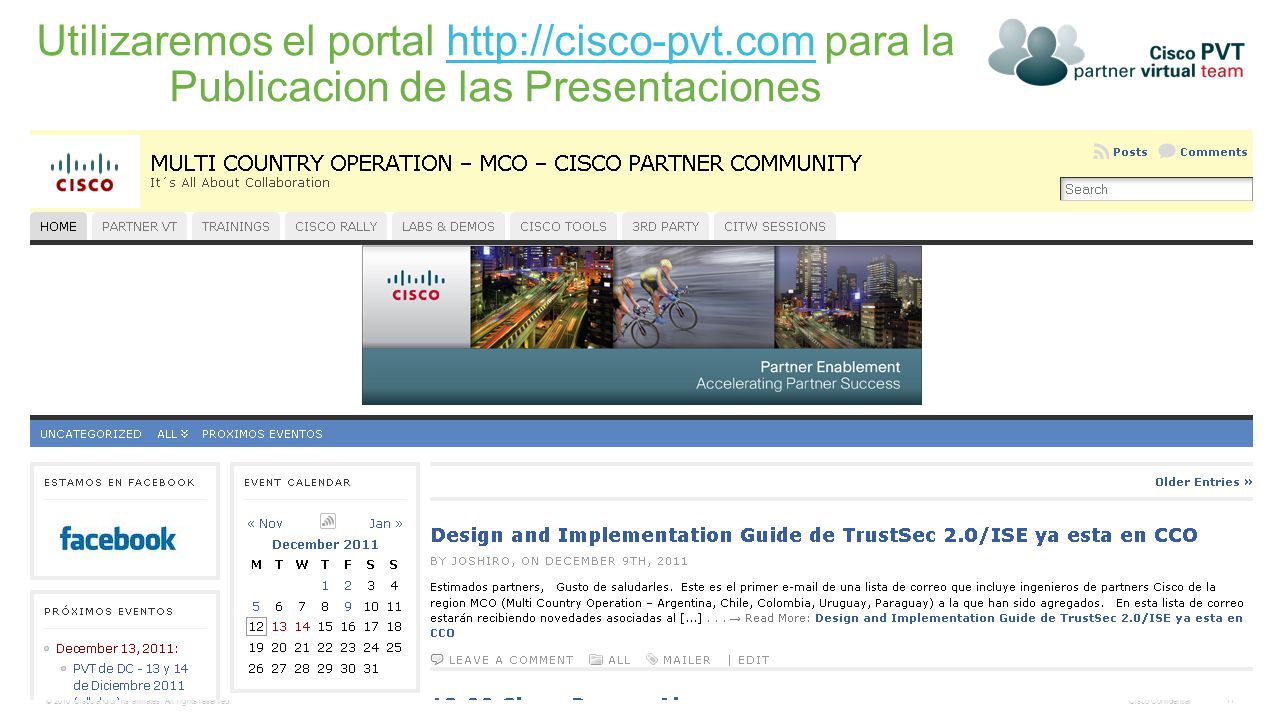Image resolution: width=1279 pixels, height=720 pixels.
Task: Click the tag icon beside MAILER
Action: pos(652,660)
